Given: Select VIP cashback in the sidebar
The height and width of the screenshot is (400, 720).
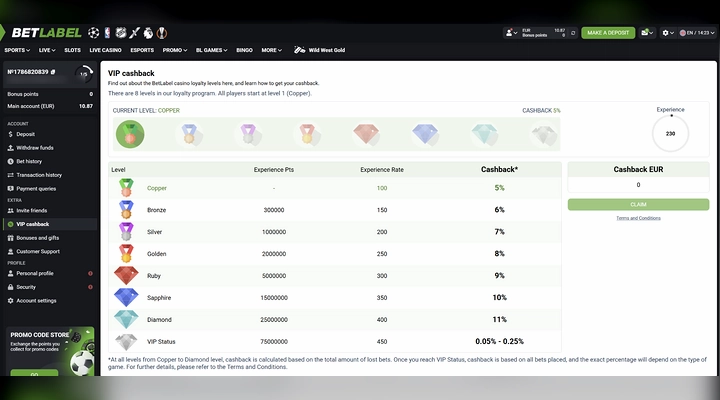Looking at the screenshot, I should pyautogui.click(x=50, y=224).
